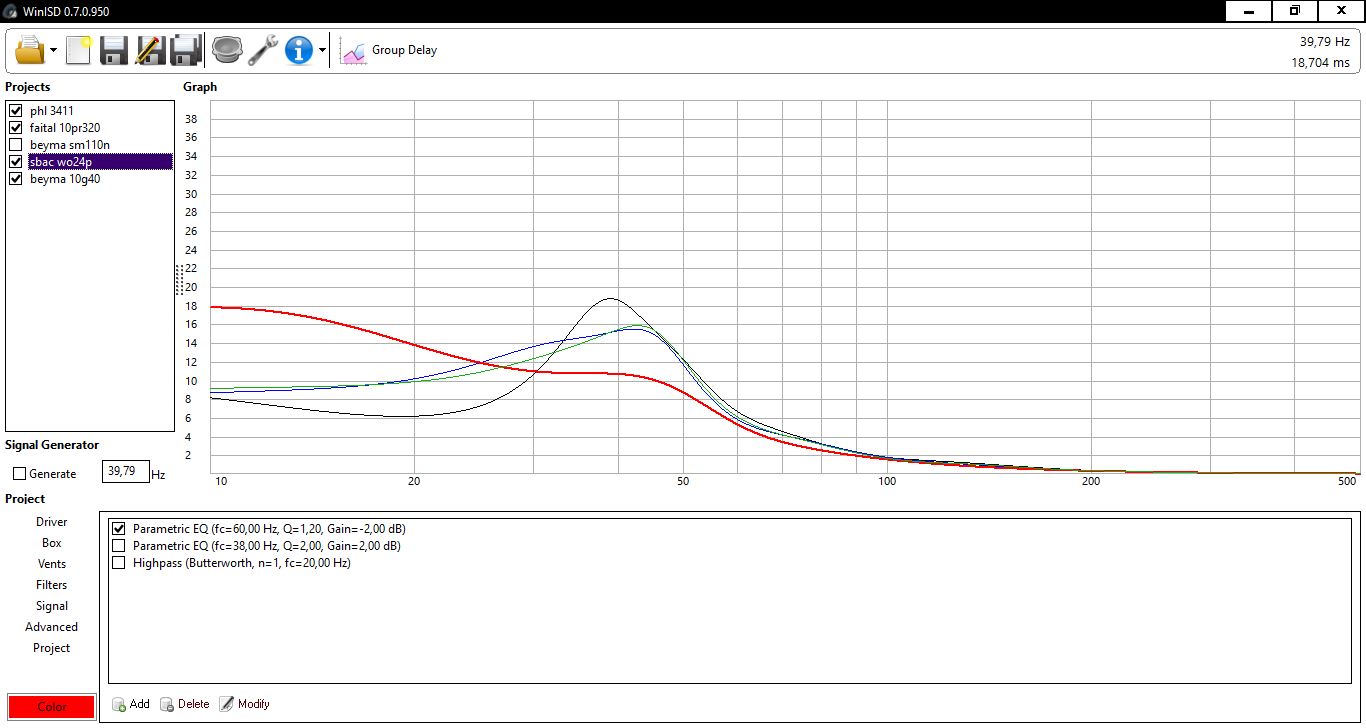Click the signal generator frequency field
Screen dimensions: 1366x728
click(x=126, y=471)
